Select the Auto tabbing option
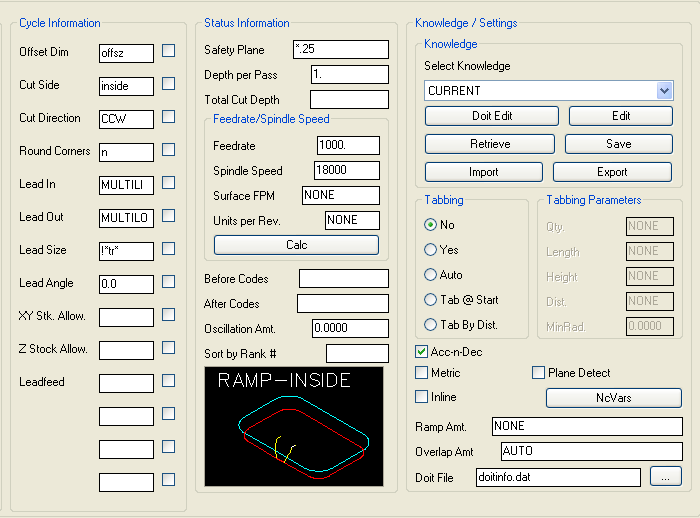Viewport: 700px width, 518px height. coord(430,275)
